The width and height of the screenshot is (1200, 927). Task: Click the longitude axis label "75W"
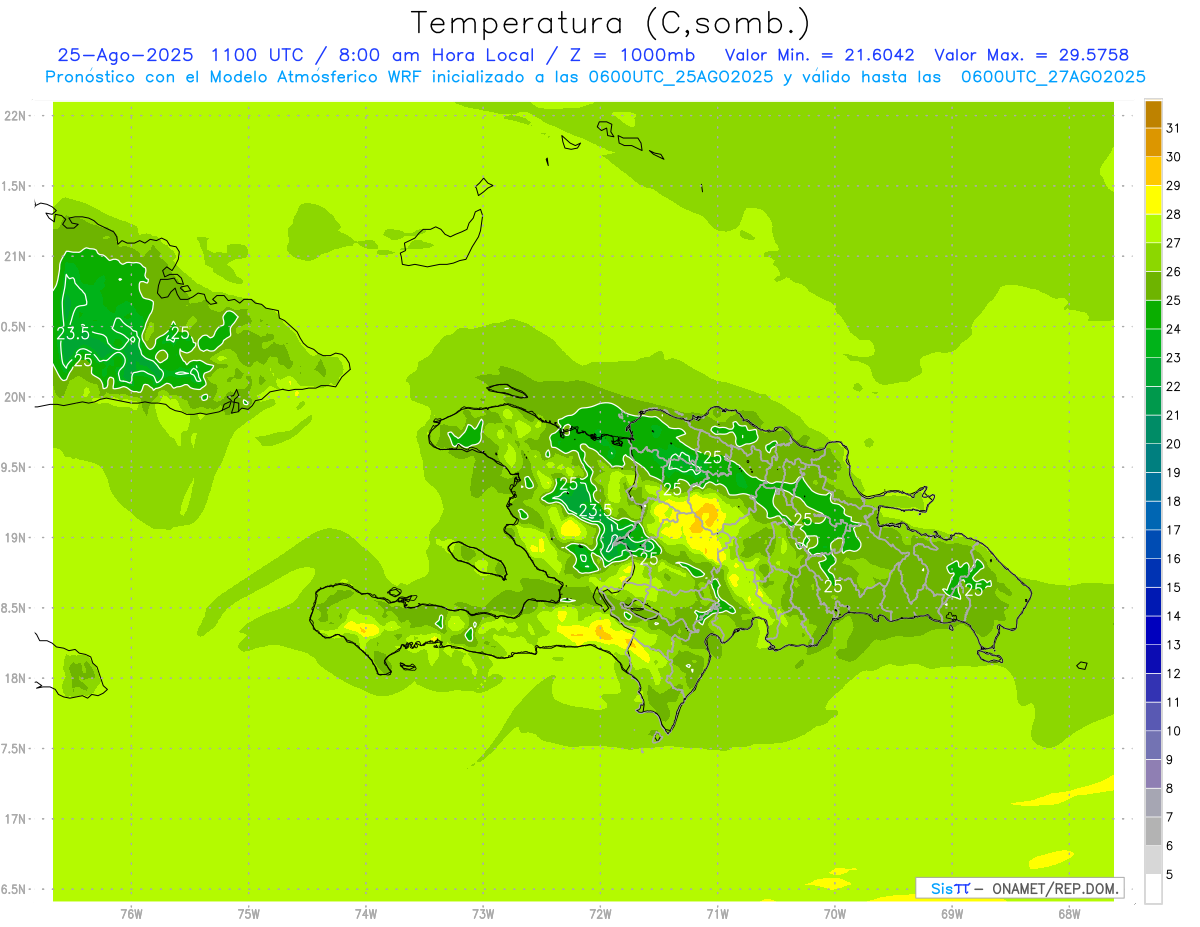tap(249, 914)
